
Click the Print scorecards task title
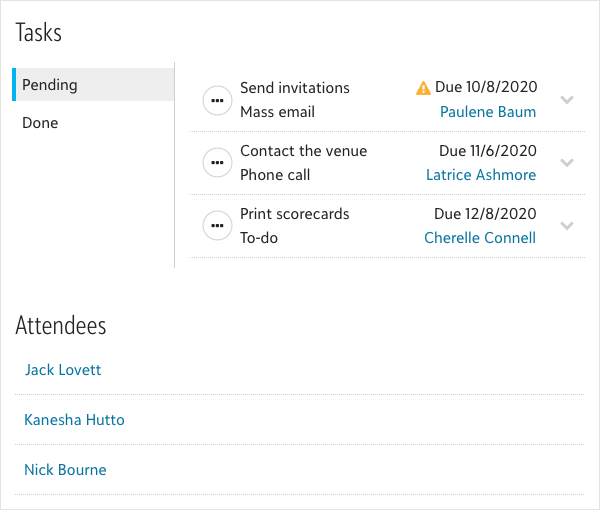pos(295,214)
